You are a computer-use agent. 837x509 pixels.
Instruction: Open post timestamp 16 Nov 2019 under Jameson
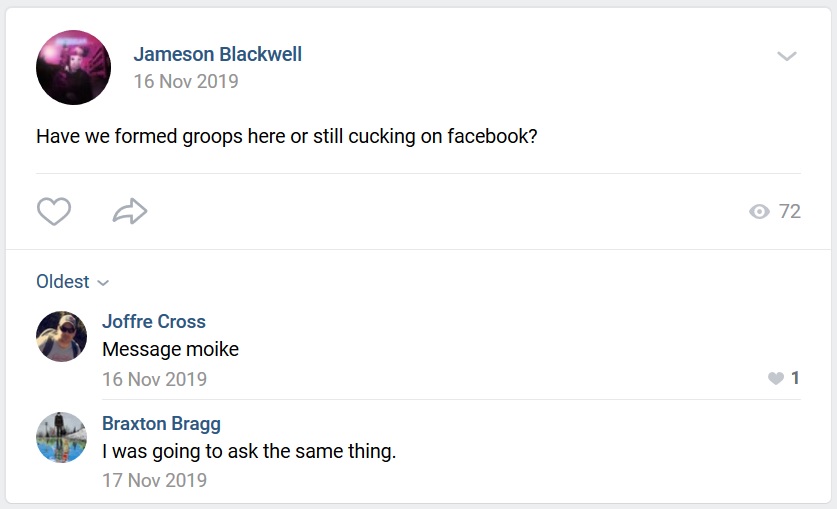coord(186,82)
